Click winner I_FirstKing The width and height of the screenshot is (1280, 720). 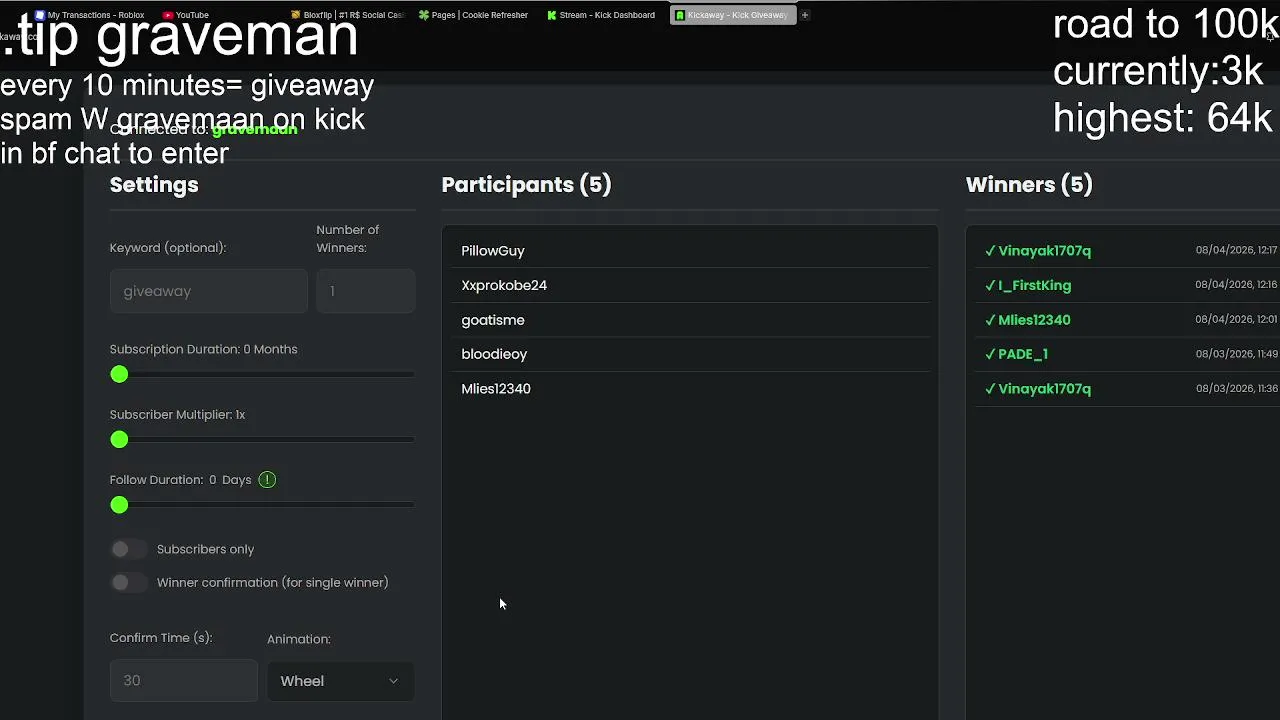point(1034,285)
